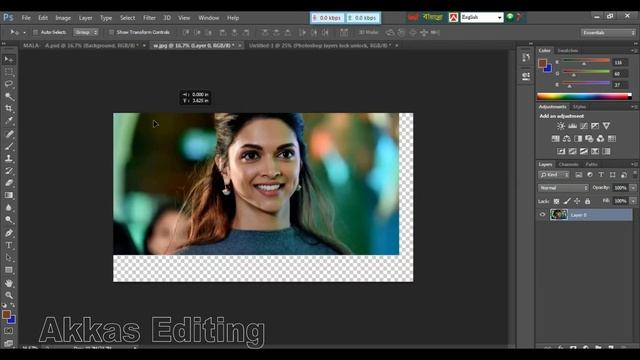Select the Brush tool
Image resolution: width=640 pixels, height=360 pixels.
coord(9,146)
